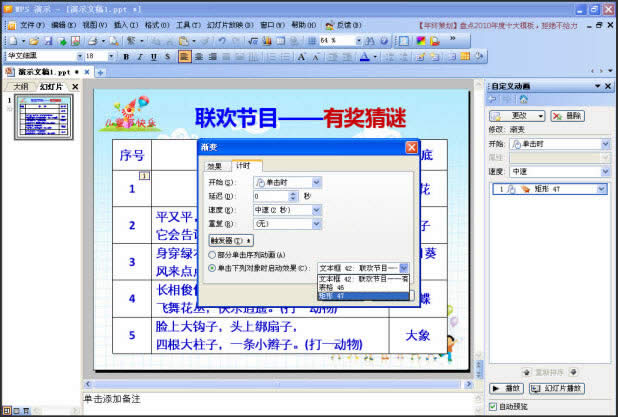Click the 触发器 button
The height and width of the screenshot is (417, 618).
click(230, 240)
